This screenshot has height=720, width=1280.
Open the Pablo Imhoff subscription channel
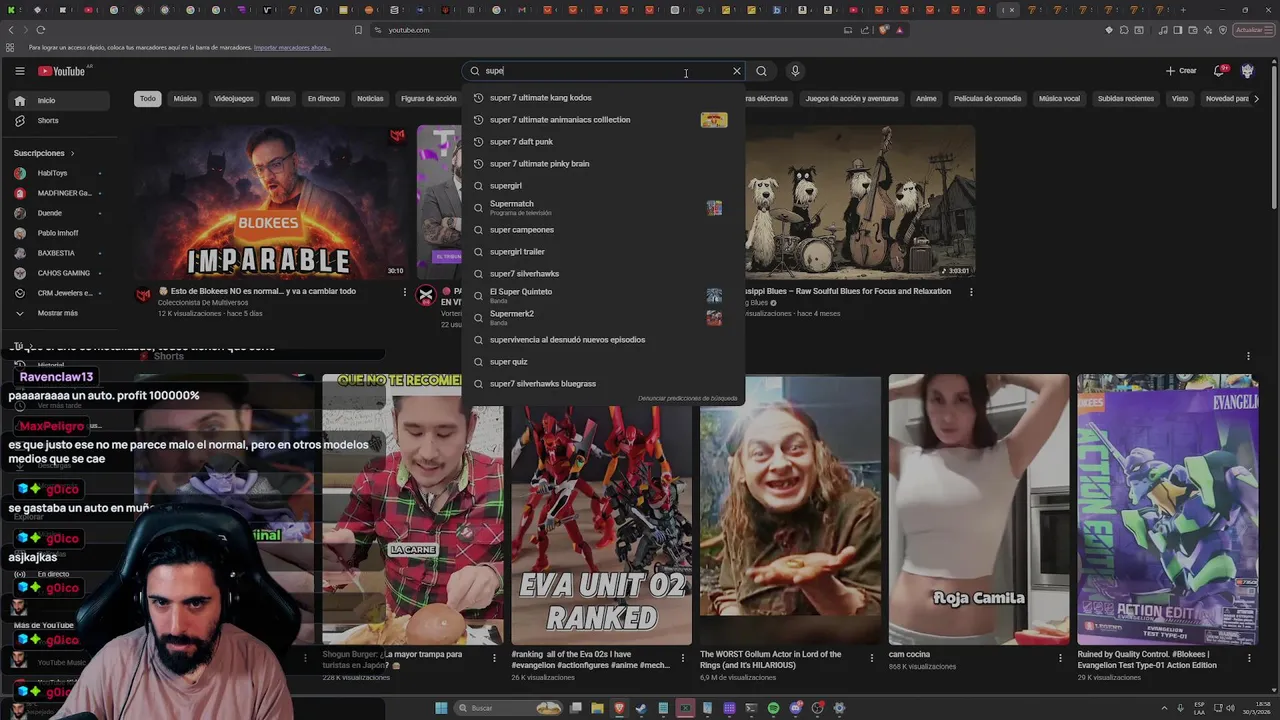(x=60, y=233)
